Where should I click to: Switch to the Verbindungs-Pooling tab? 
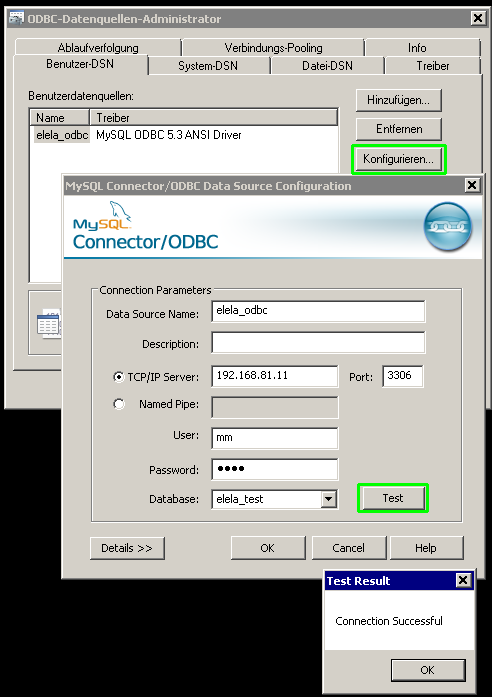(273, 48)
